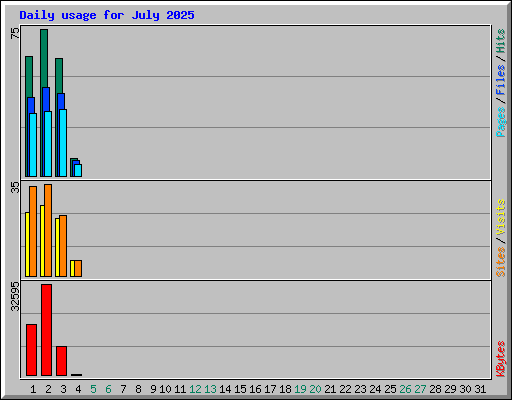
Task: Click the 'KBytes' legend label
Action: point(501,359)
